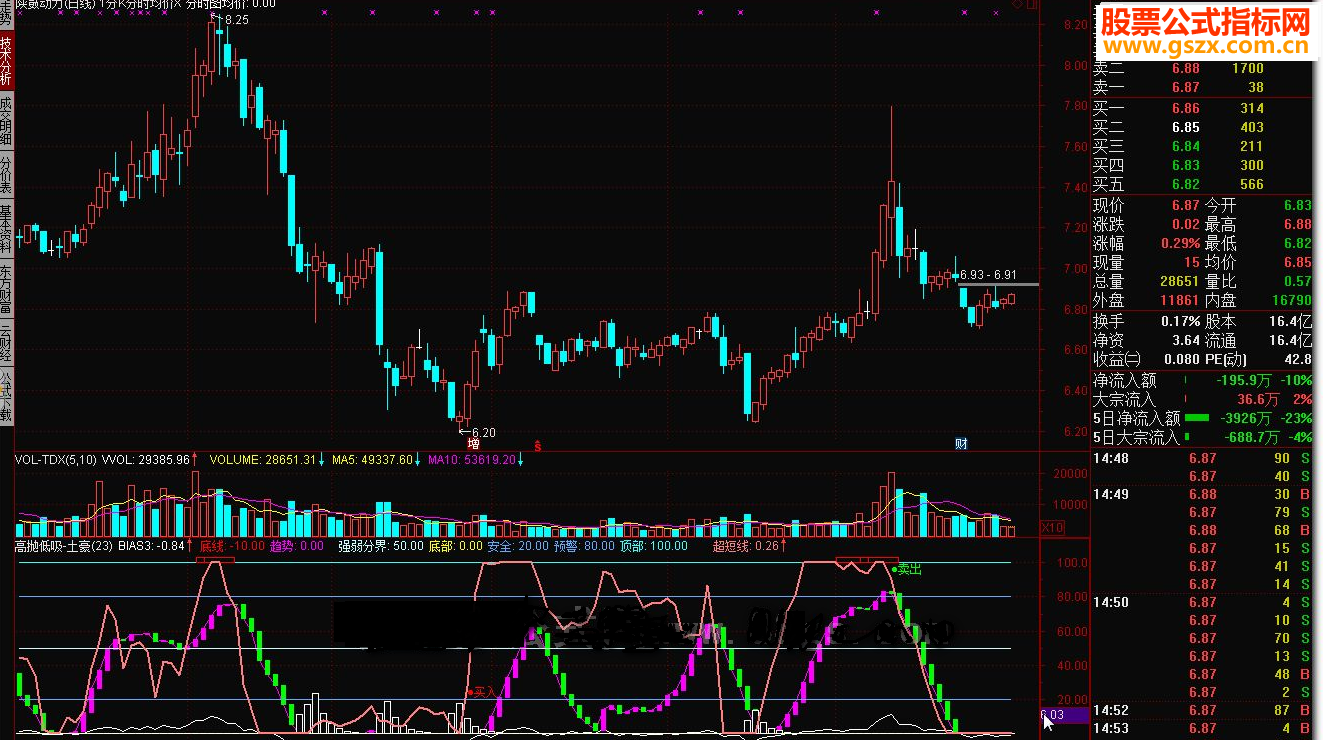
Task: Click the 净流入额 -195.9万 row
Action: coord(1201,380)
